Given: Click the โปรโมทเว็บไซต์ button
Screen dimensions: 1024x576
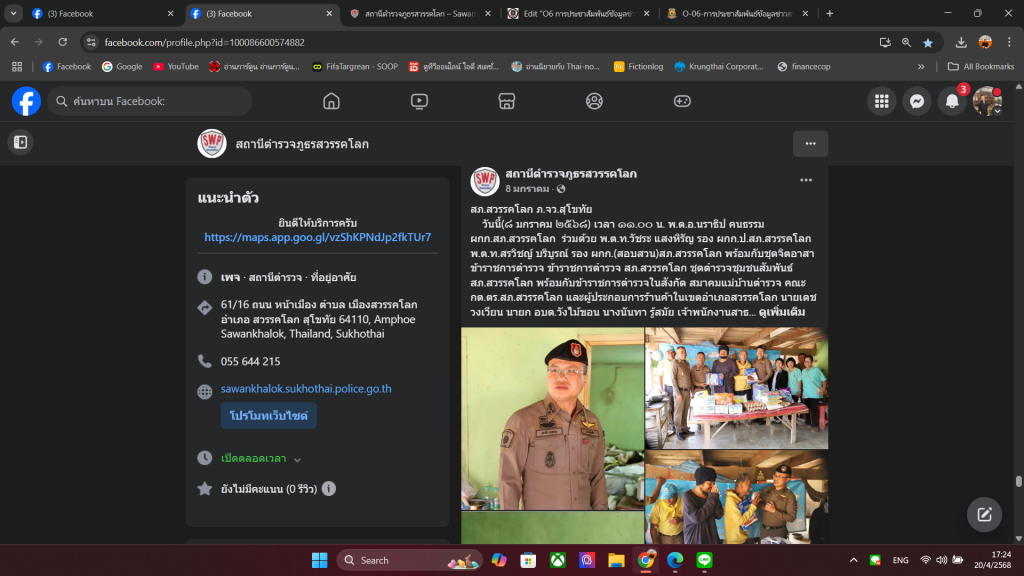Looking at the screenshot, I should [269, 415].
